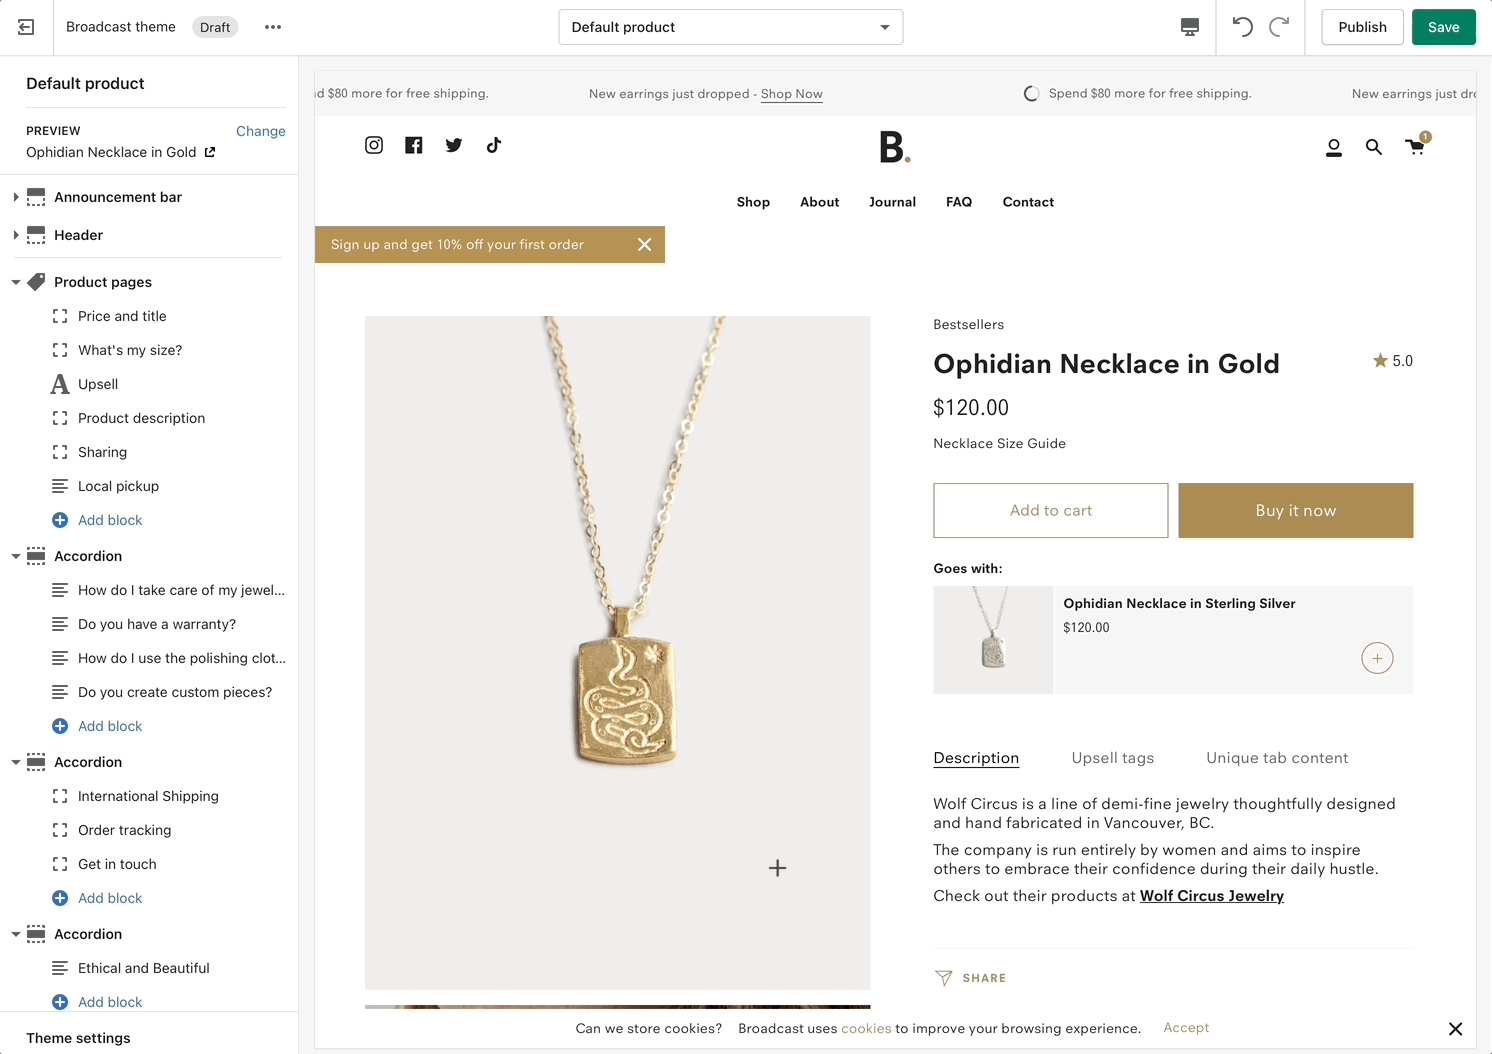Click the Sterling Silver necklace thumbnail

993,640
